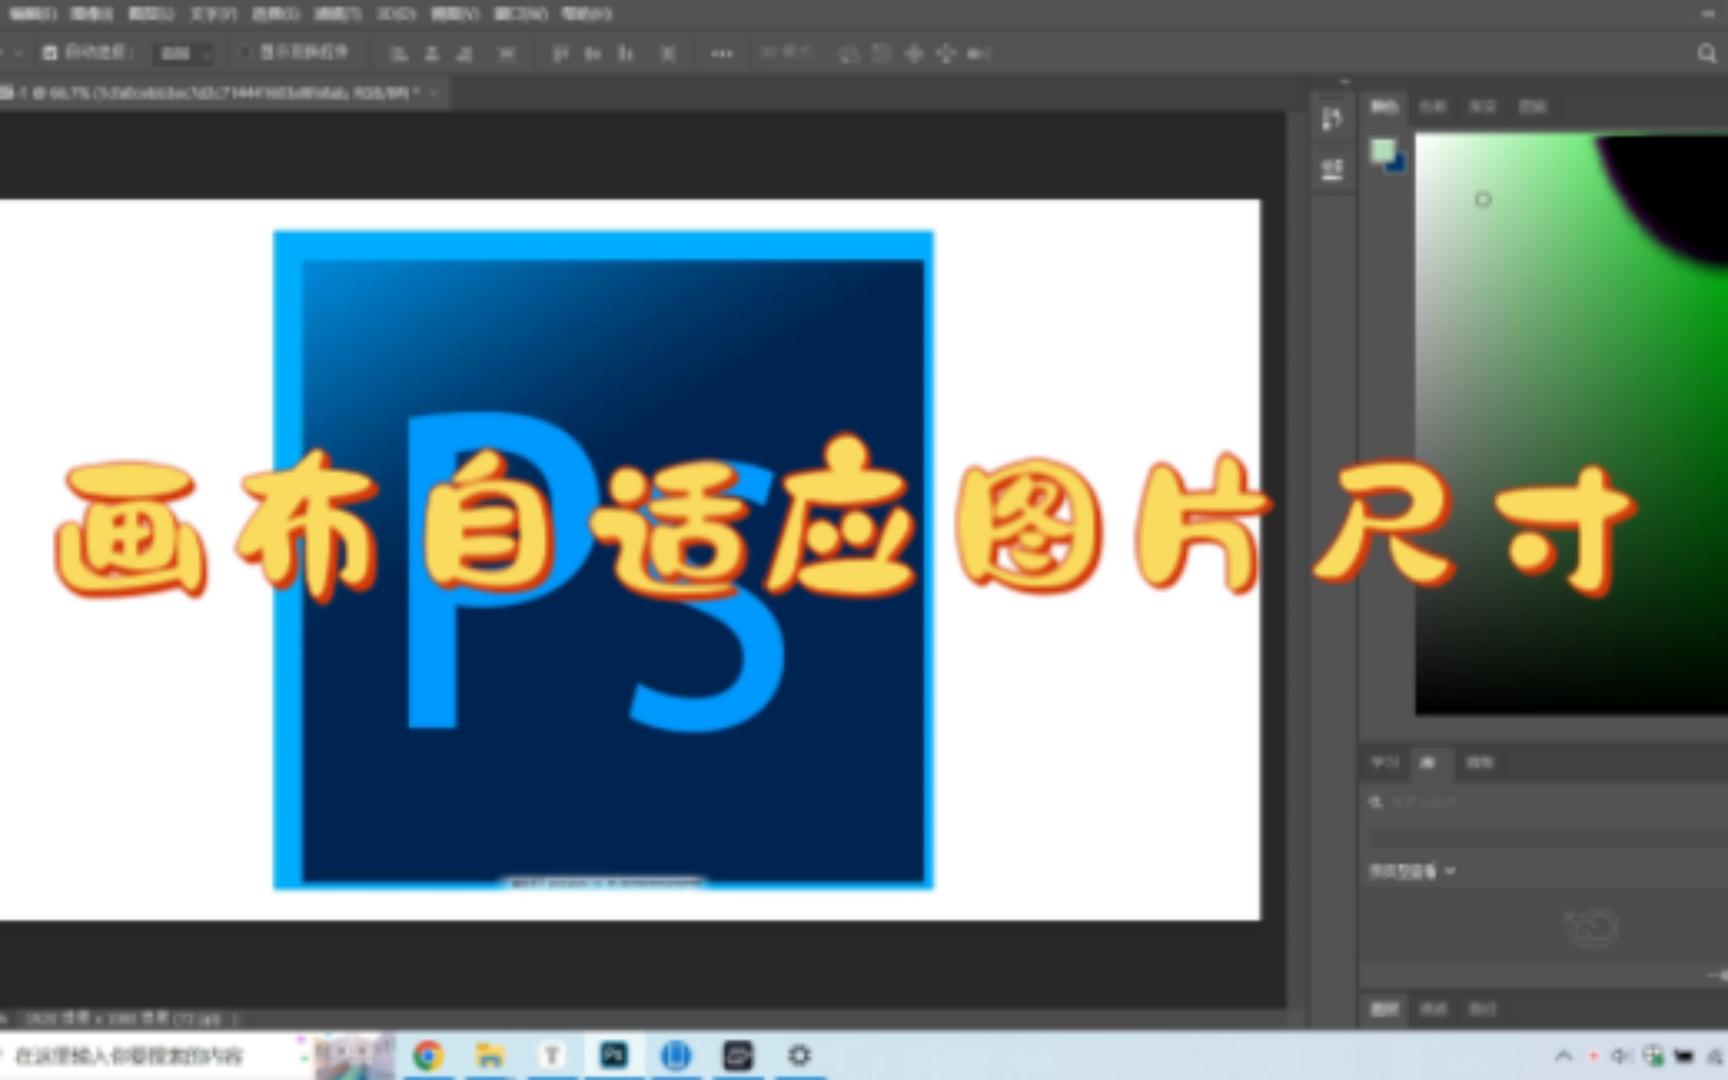
Task: Close the open document tab
Action: (434, 93)
